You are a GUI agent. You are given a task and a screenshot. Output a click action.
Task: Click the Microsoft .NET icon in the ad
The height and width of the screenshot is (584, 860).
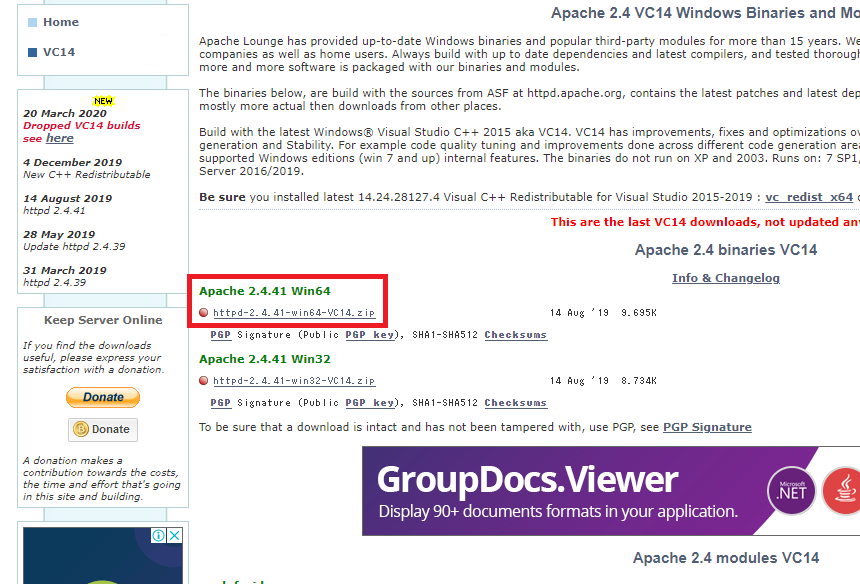[x=791, y=490]
